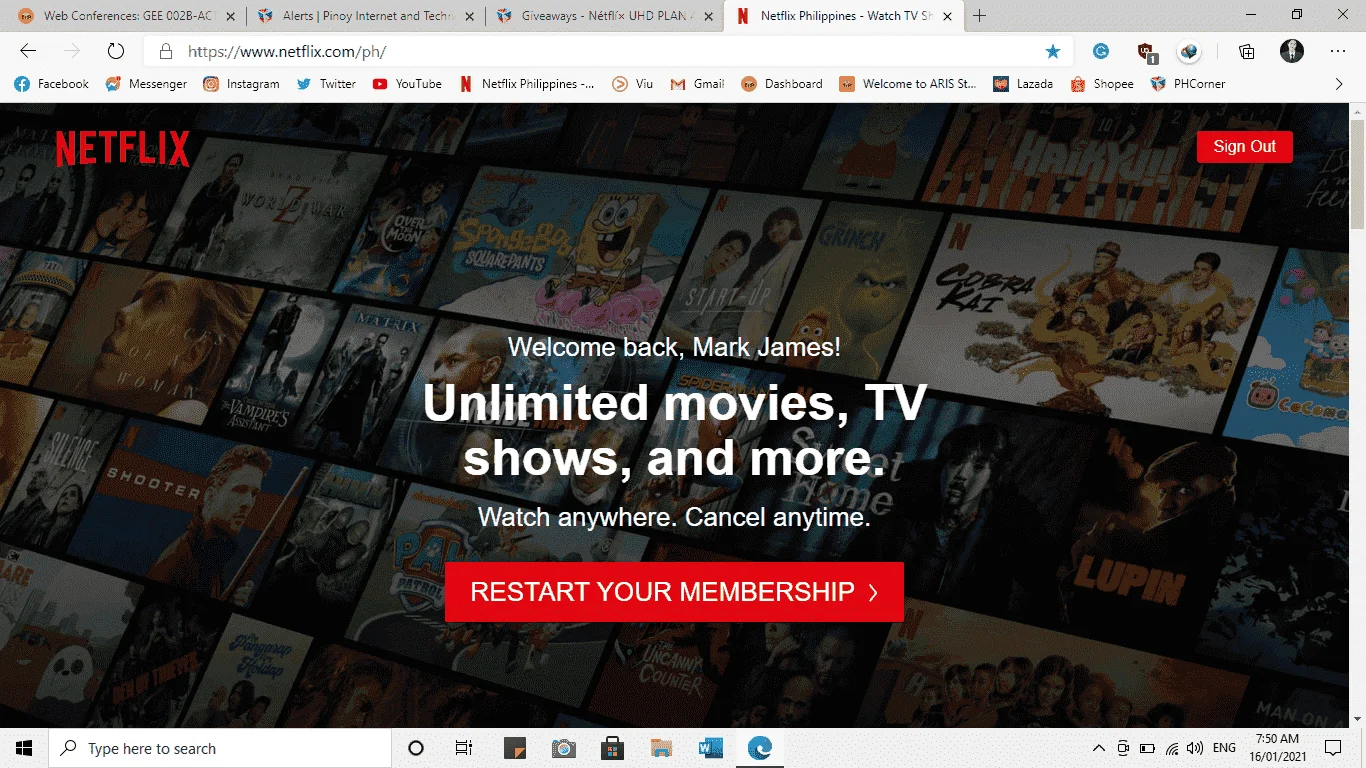The image size is (1366, 768).
Task: Click the address bar URL field
Action: point(610,52)
